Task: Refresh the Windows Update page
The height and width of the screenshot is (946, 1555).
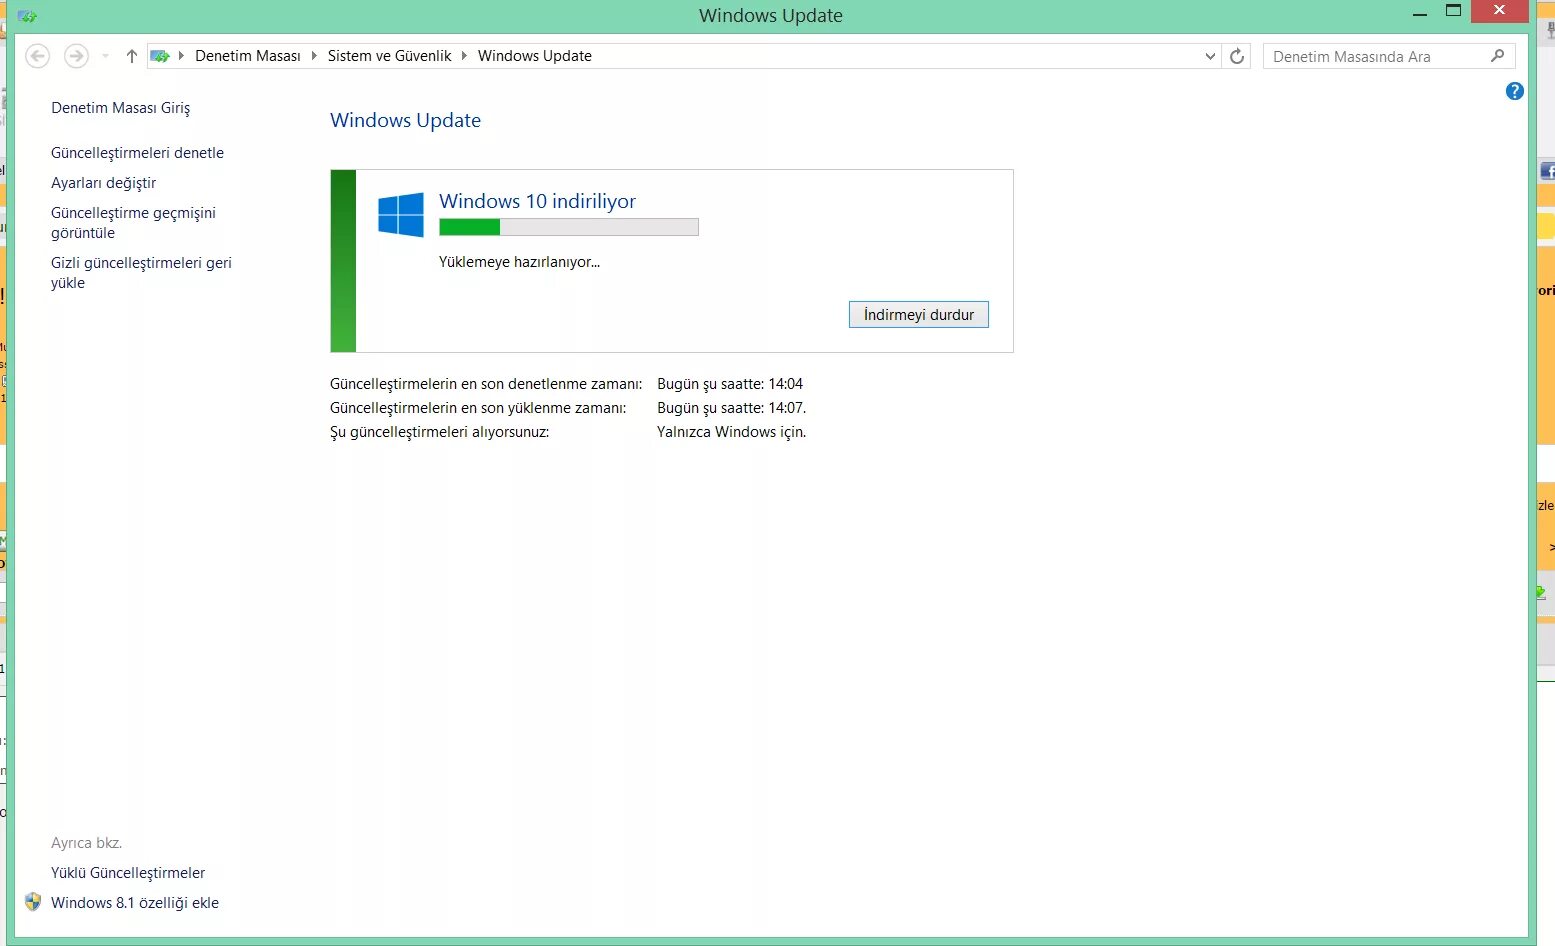Action: [x=1237, y=56]
